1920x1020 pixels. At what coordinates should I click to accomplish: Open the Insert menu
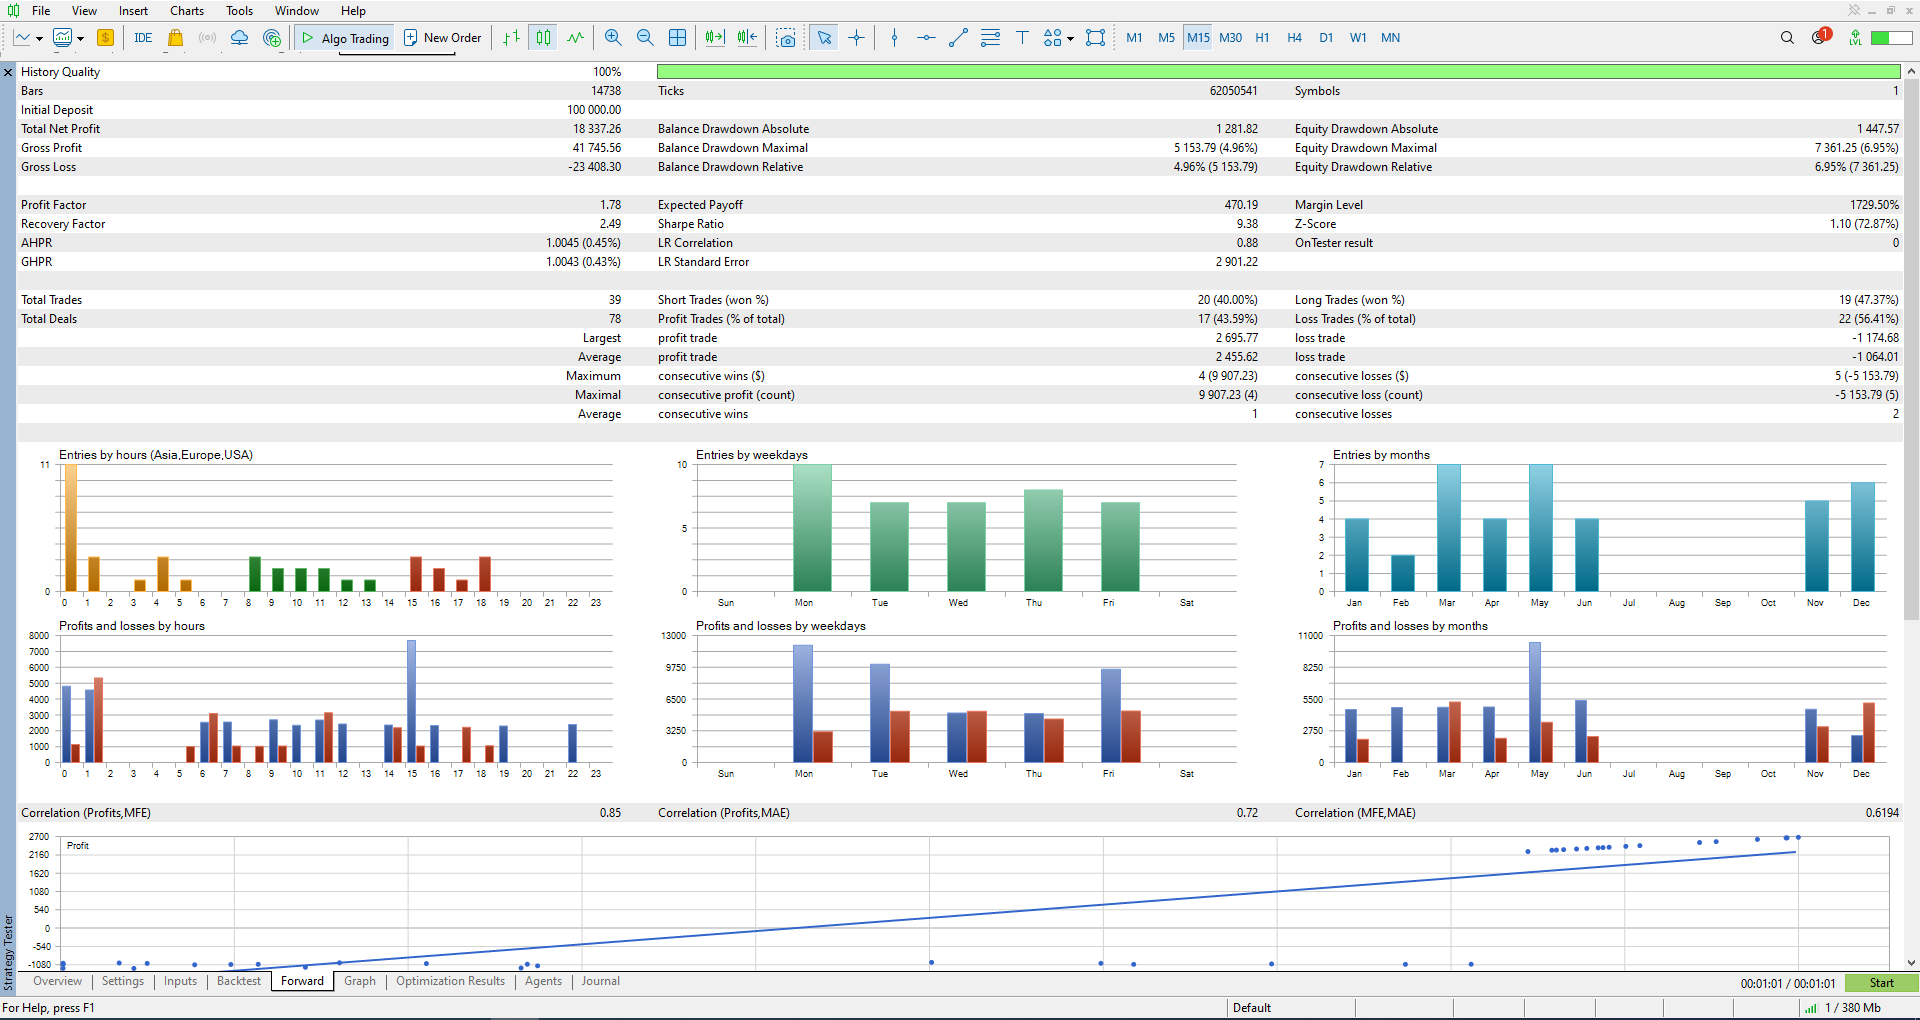(x=133, y=11)
